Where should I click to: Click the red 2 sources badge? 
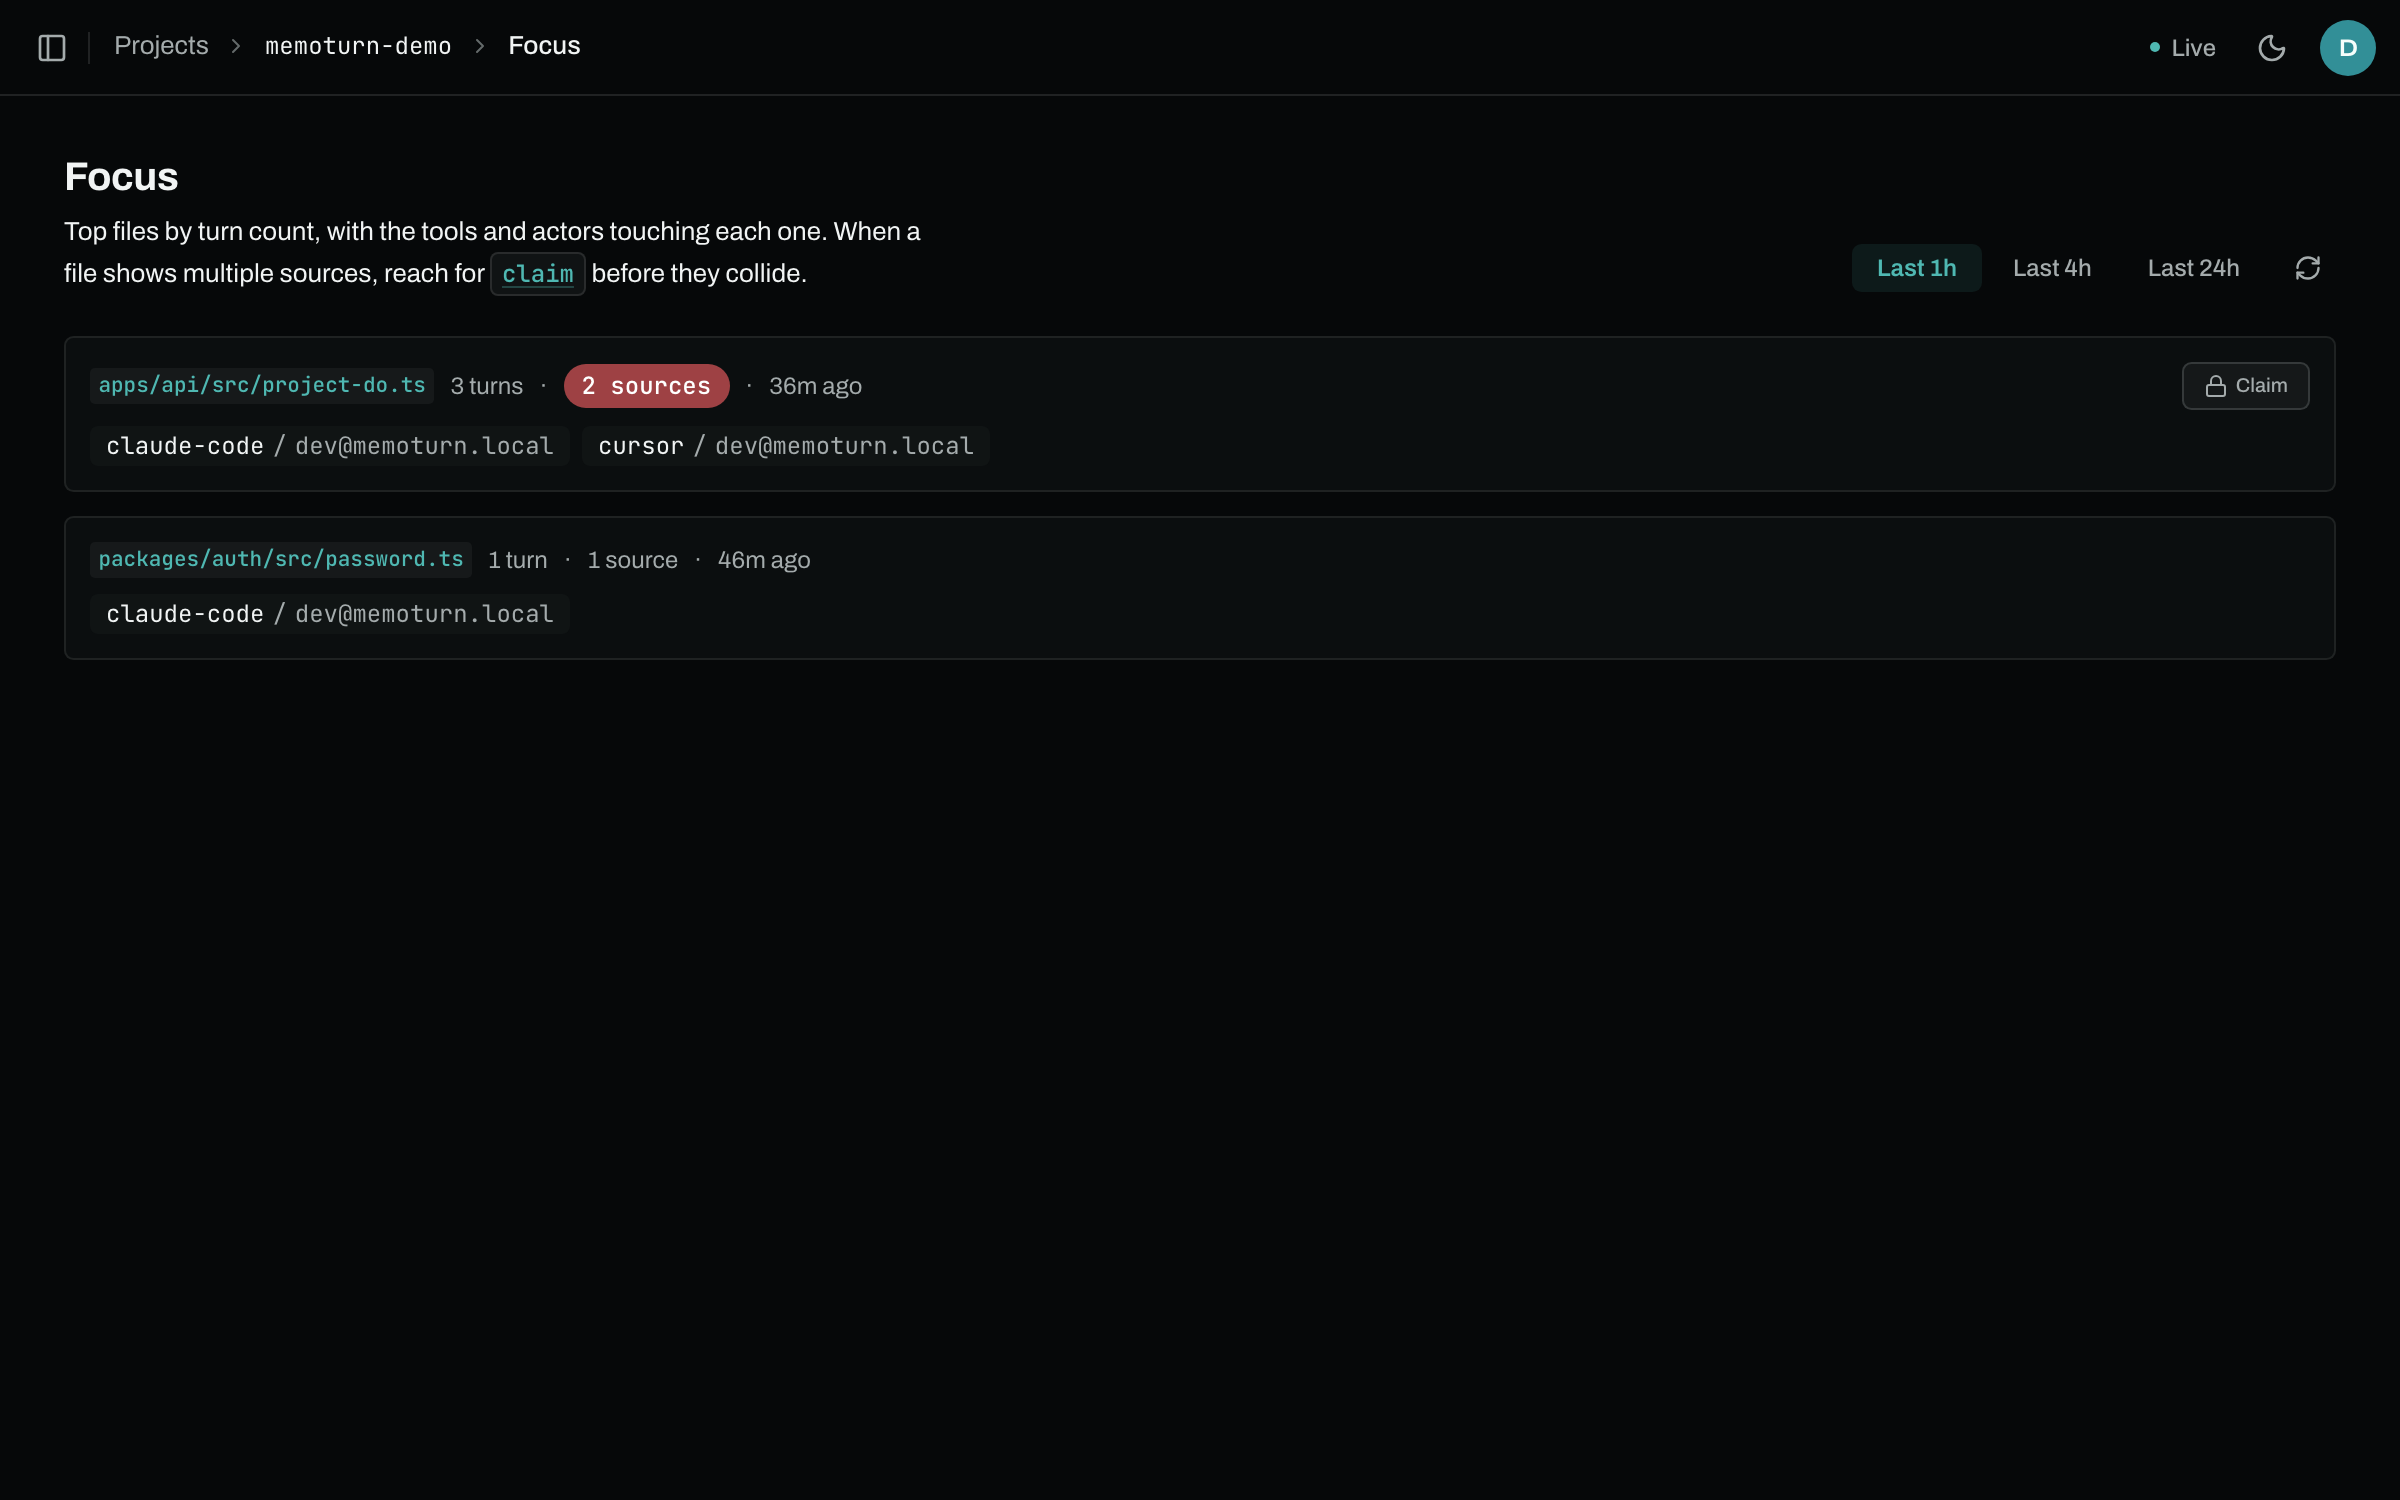click(646, 386)
